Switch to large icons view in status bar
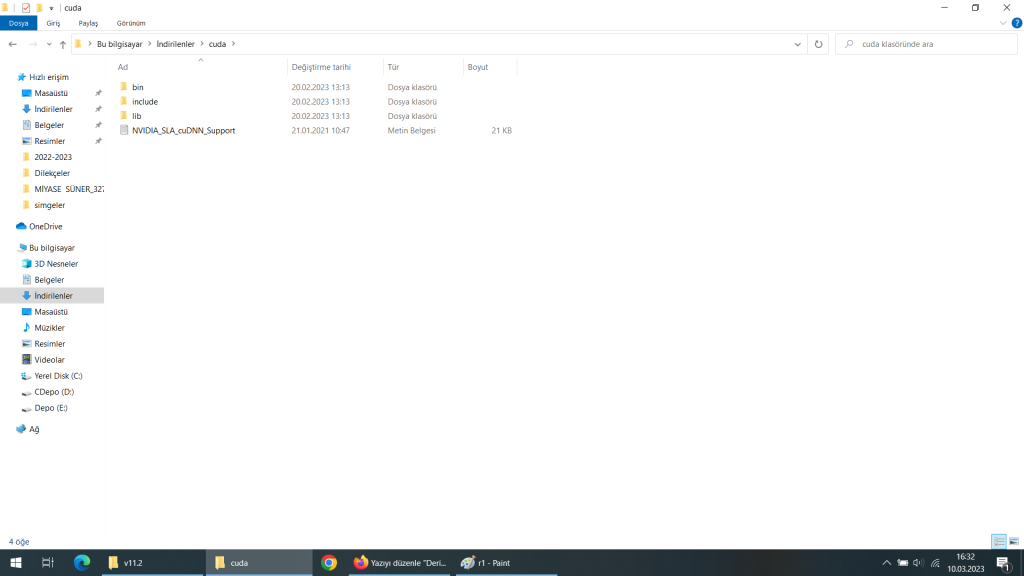This screenshot has height=576, width=1024. [1014, 541]
